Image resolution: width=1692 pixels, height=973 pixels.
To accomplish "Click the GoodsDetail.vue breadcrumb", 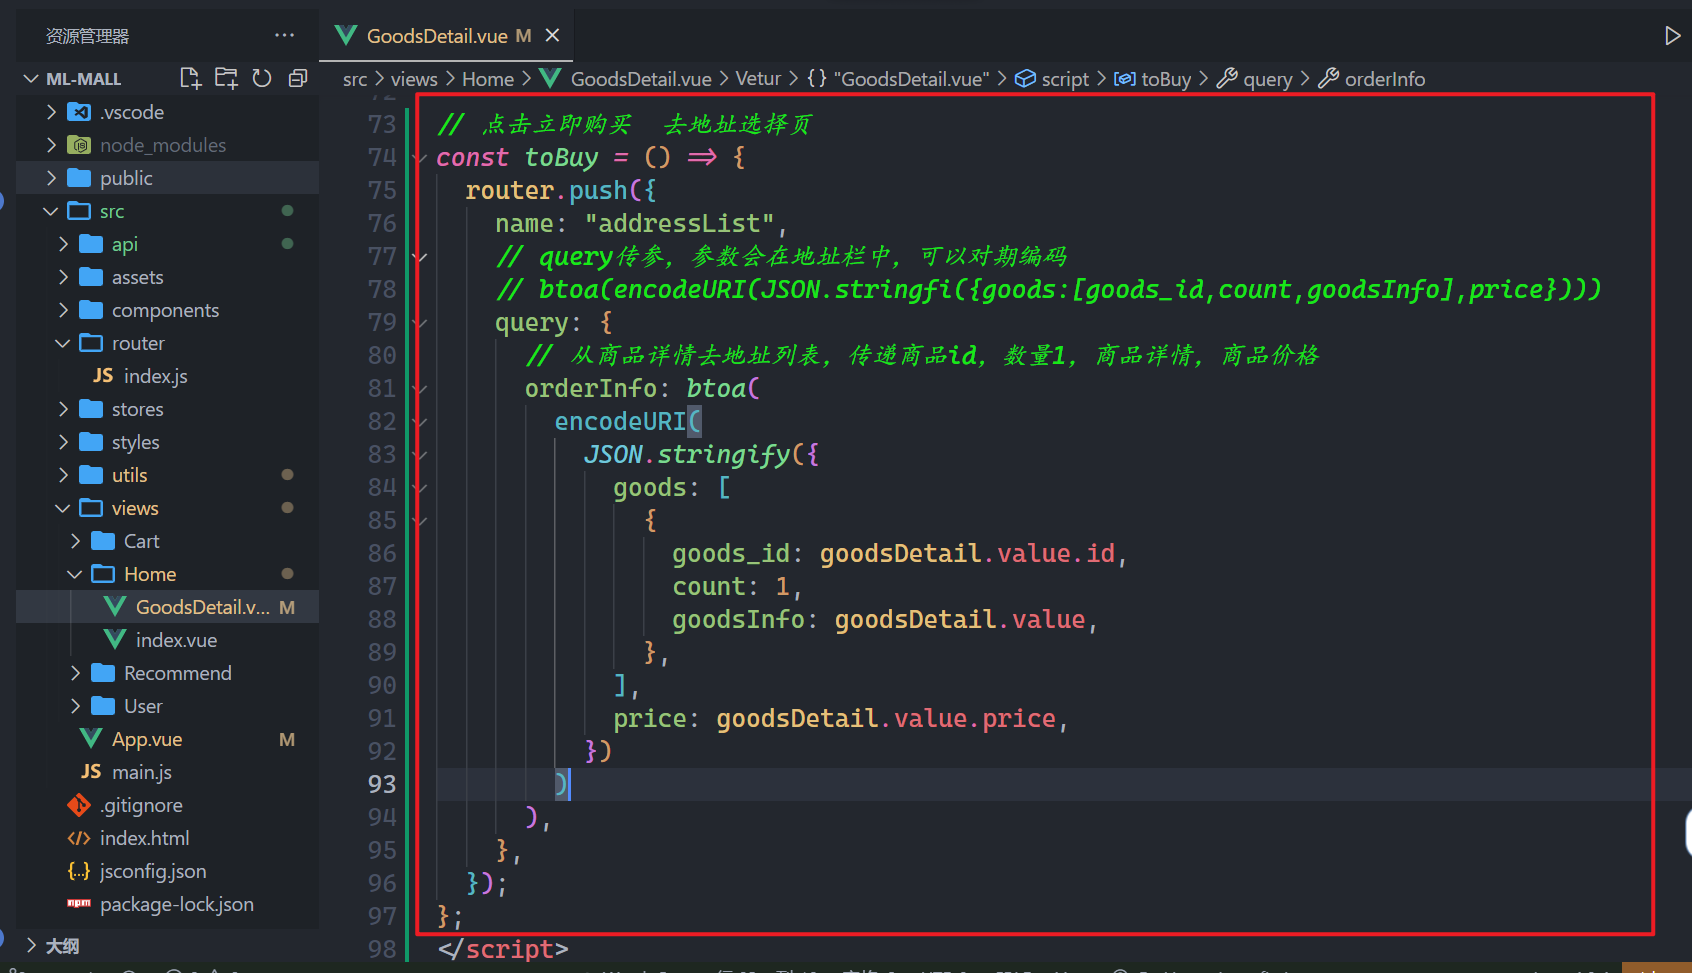I will pos(641,79).
